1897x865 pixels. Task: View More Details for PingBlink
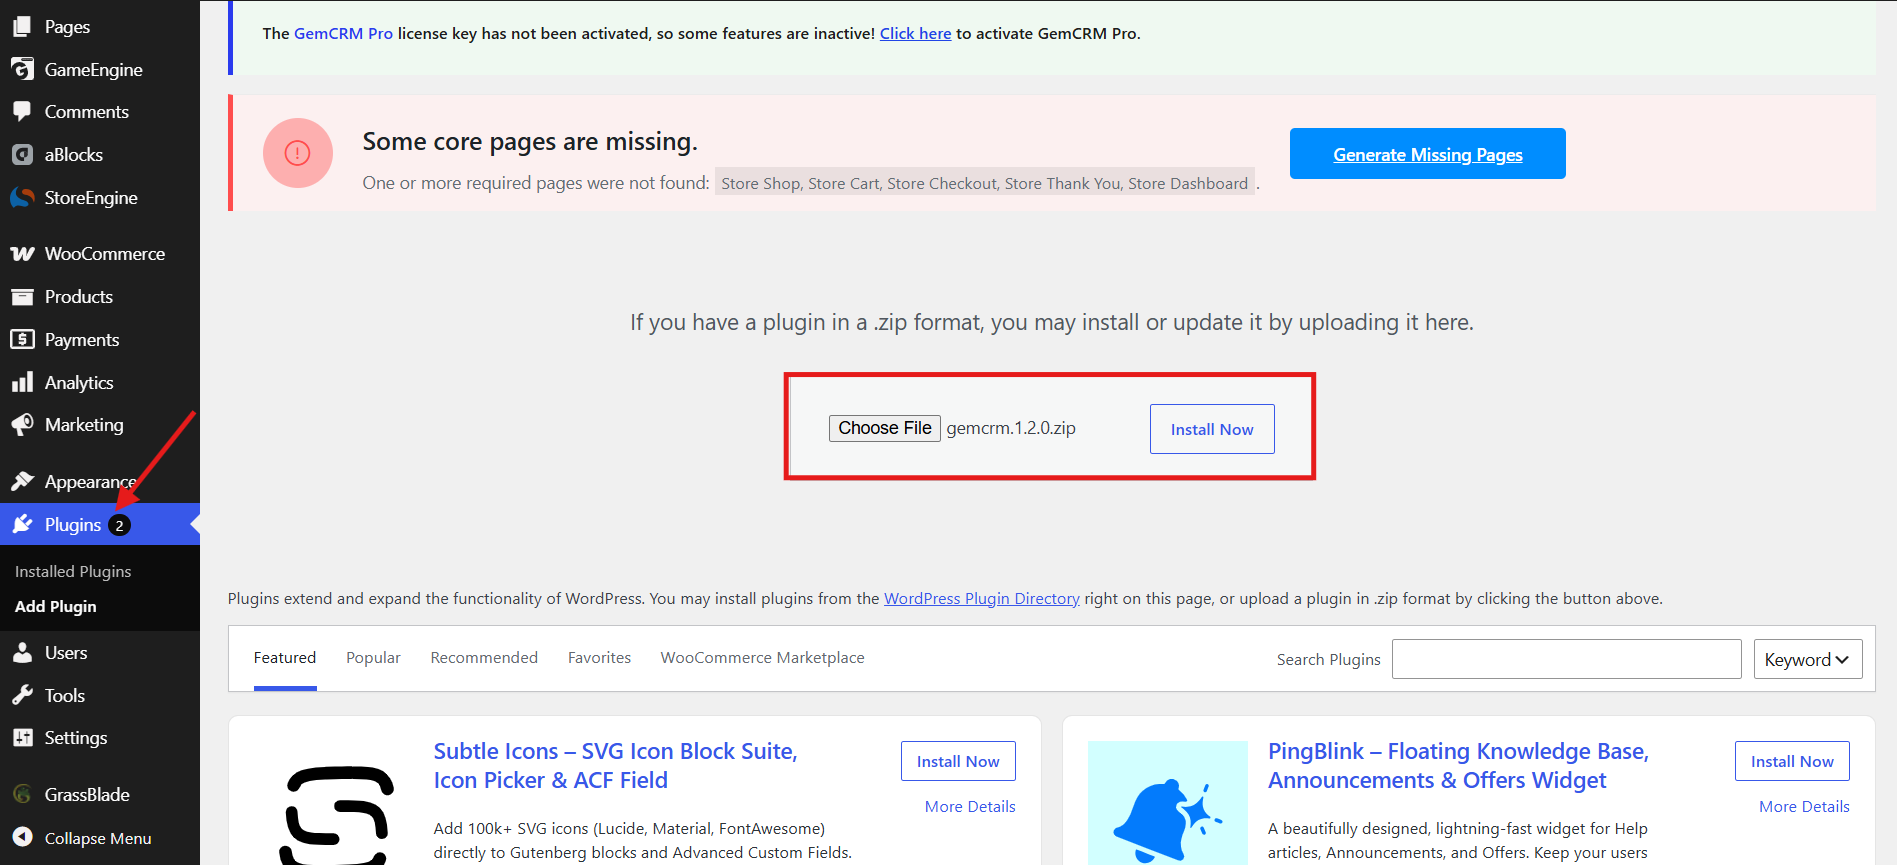coord(1804,807)
